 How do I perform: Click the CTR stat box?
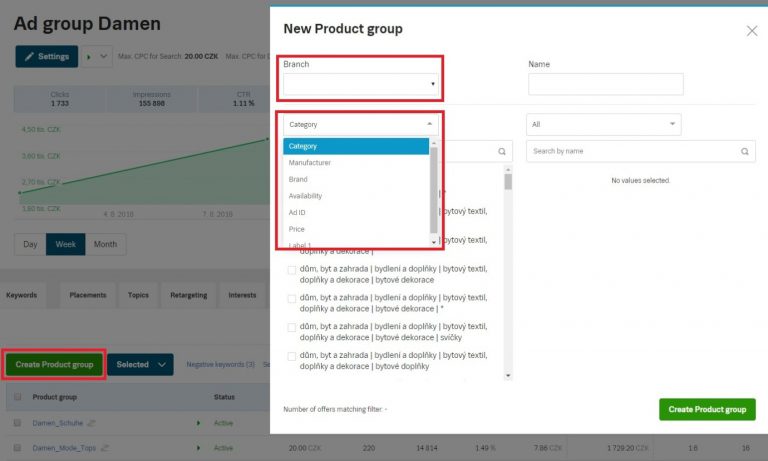click(x=234, y=99)
